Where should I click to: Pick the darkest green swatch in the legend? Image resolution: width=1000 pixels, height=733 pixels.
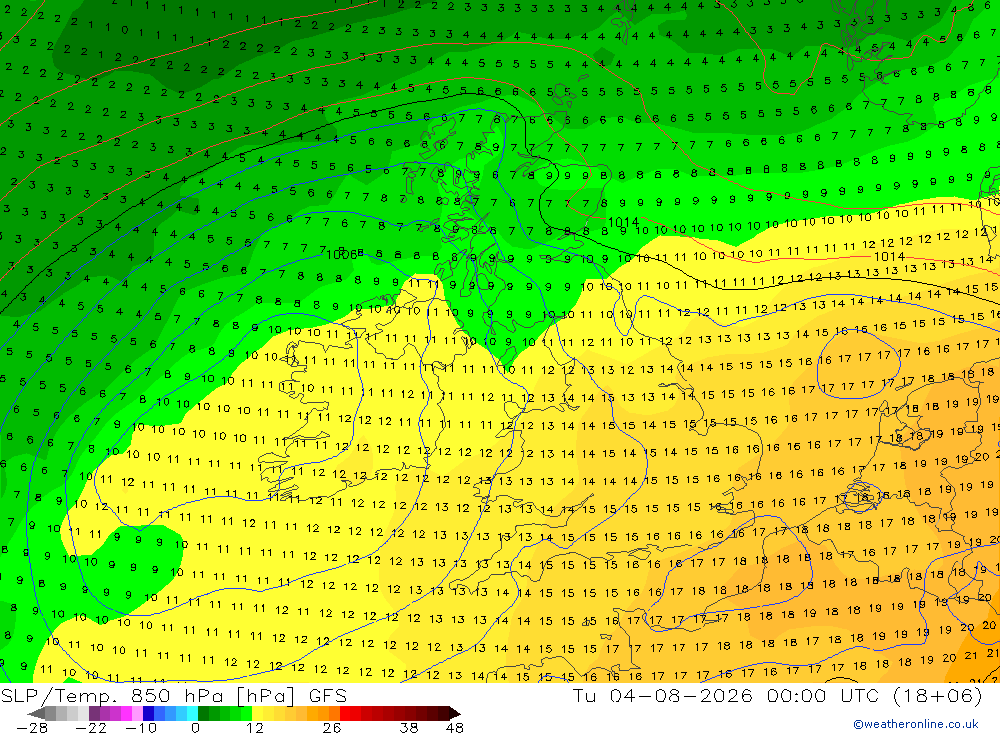[x=203, y=713]
